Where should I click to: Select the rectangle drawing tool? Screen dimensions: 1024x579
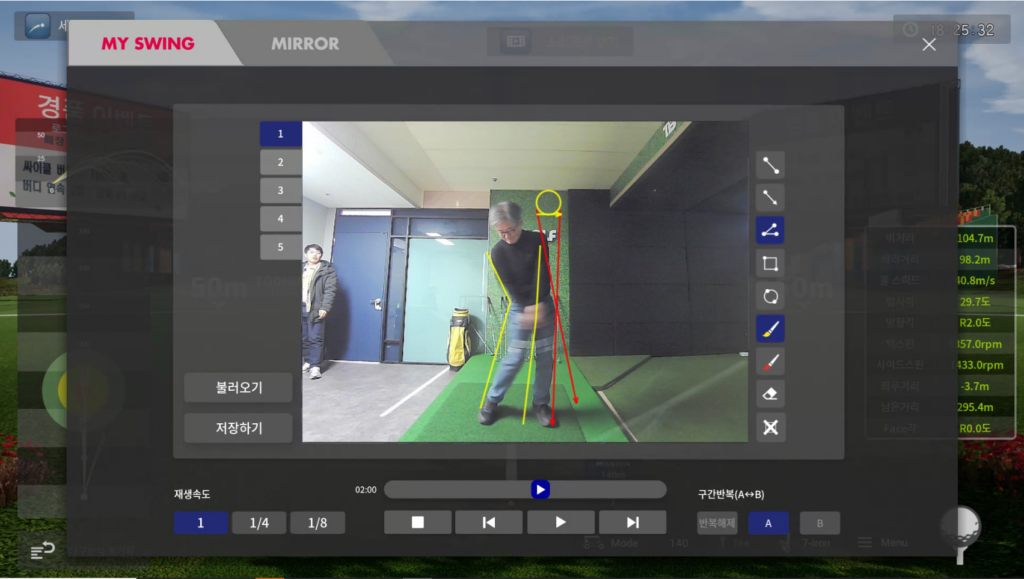770,264
